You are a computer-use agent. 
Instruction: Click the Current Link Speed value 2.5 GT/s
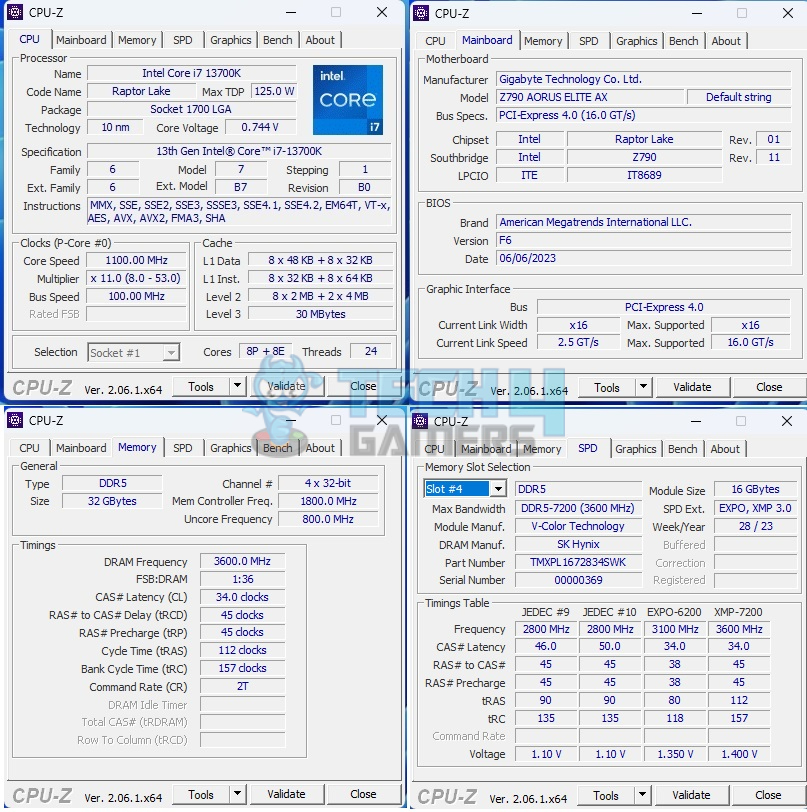pyautogui.click(x=578, y=342)
